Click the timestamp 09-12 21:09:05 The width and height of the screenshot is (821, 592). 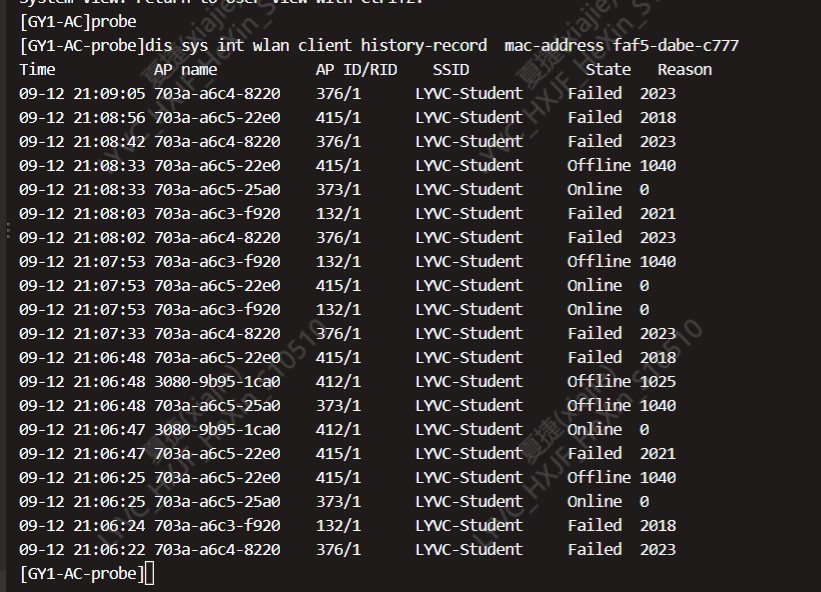(x=82, y=94)
